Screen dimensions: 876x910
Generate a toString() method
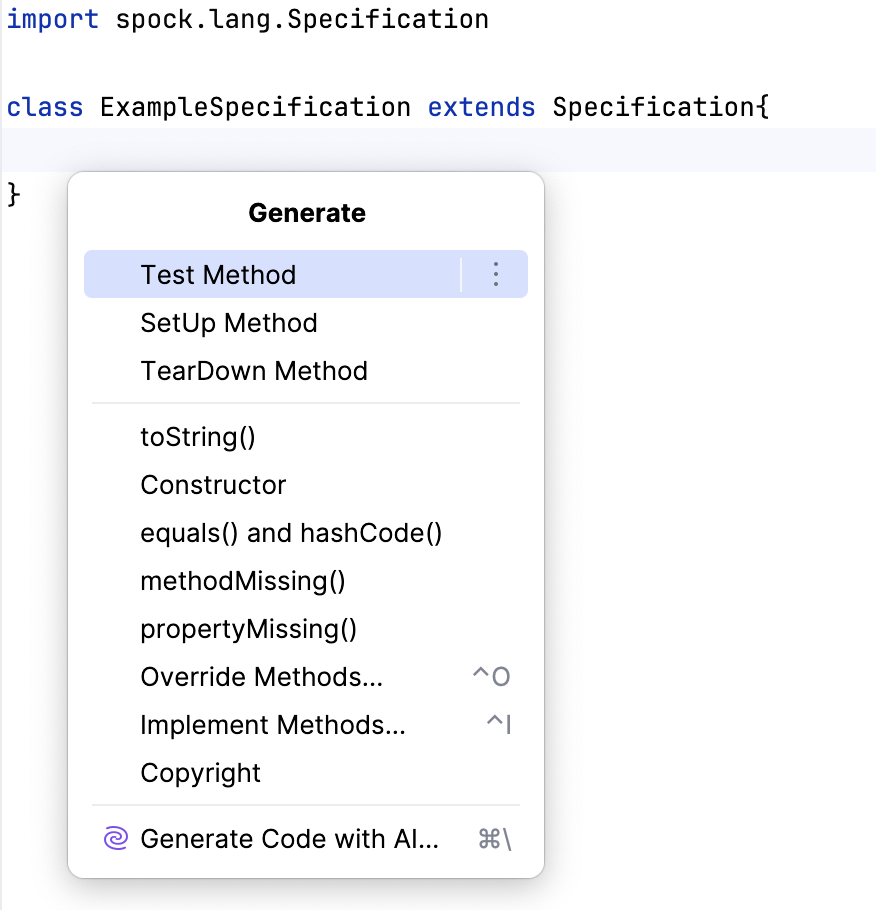[197, 436]
